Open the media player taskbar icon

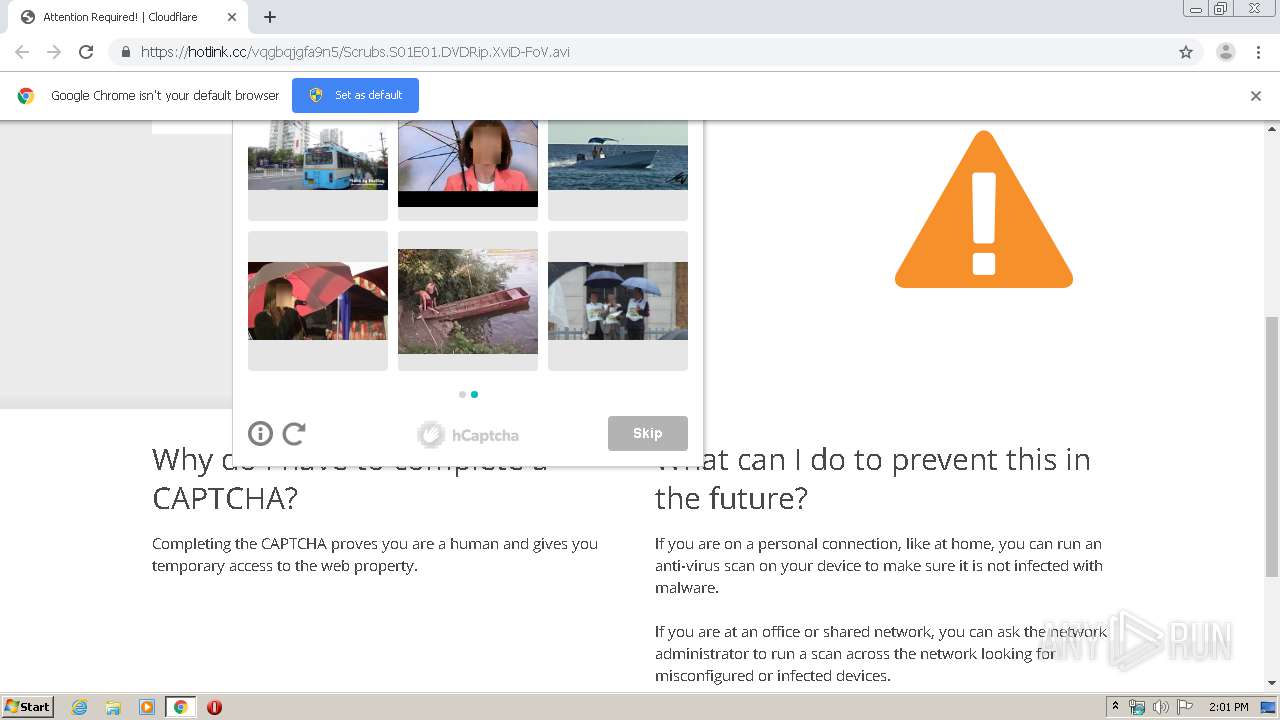click(x=146, y=707)
